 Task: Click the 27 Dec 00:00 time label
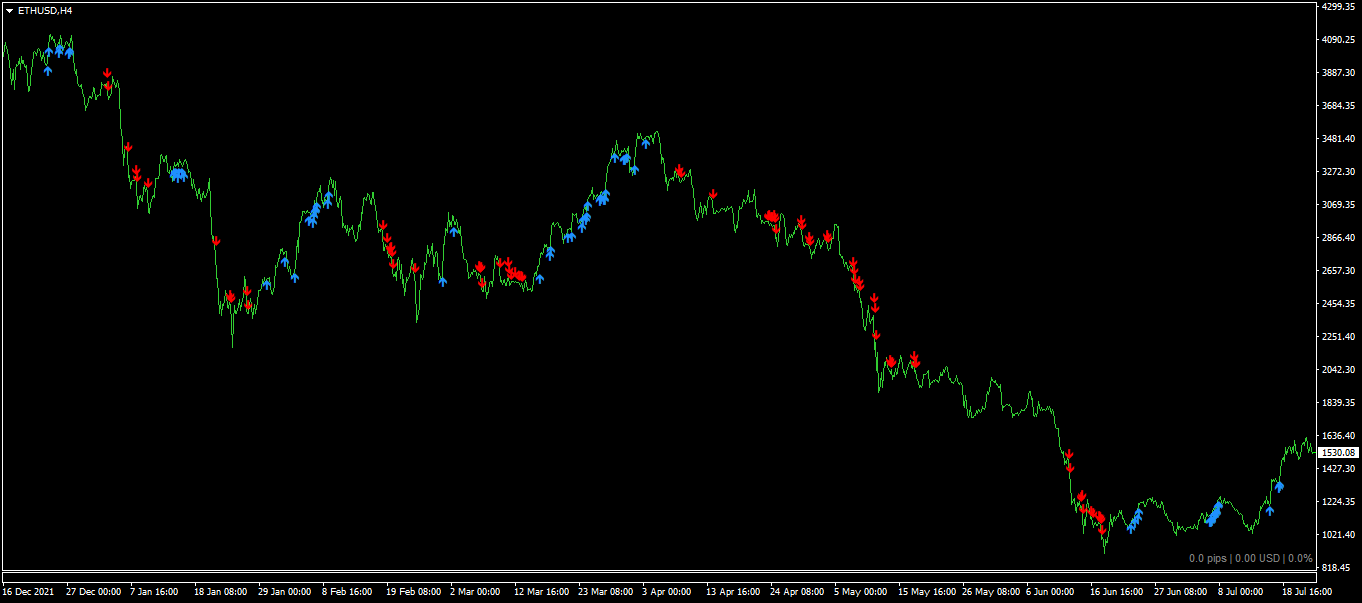click(94, 592)
